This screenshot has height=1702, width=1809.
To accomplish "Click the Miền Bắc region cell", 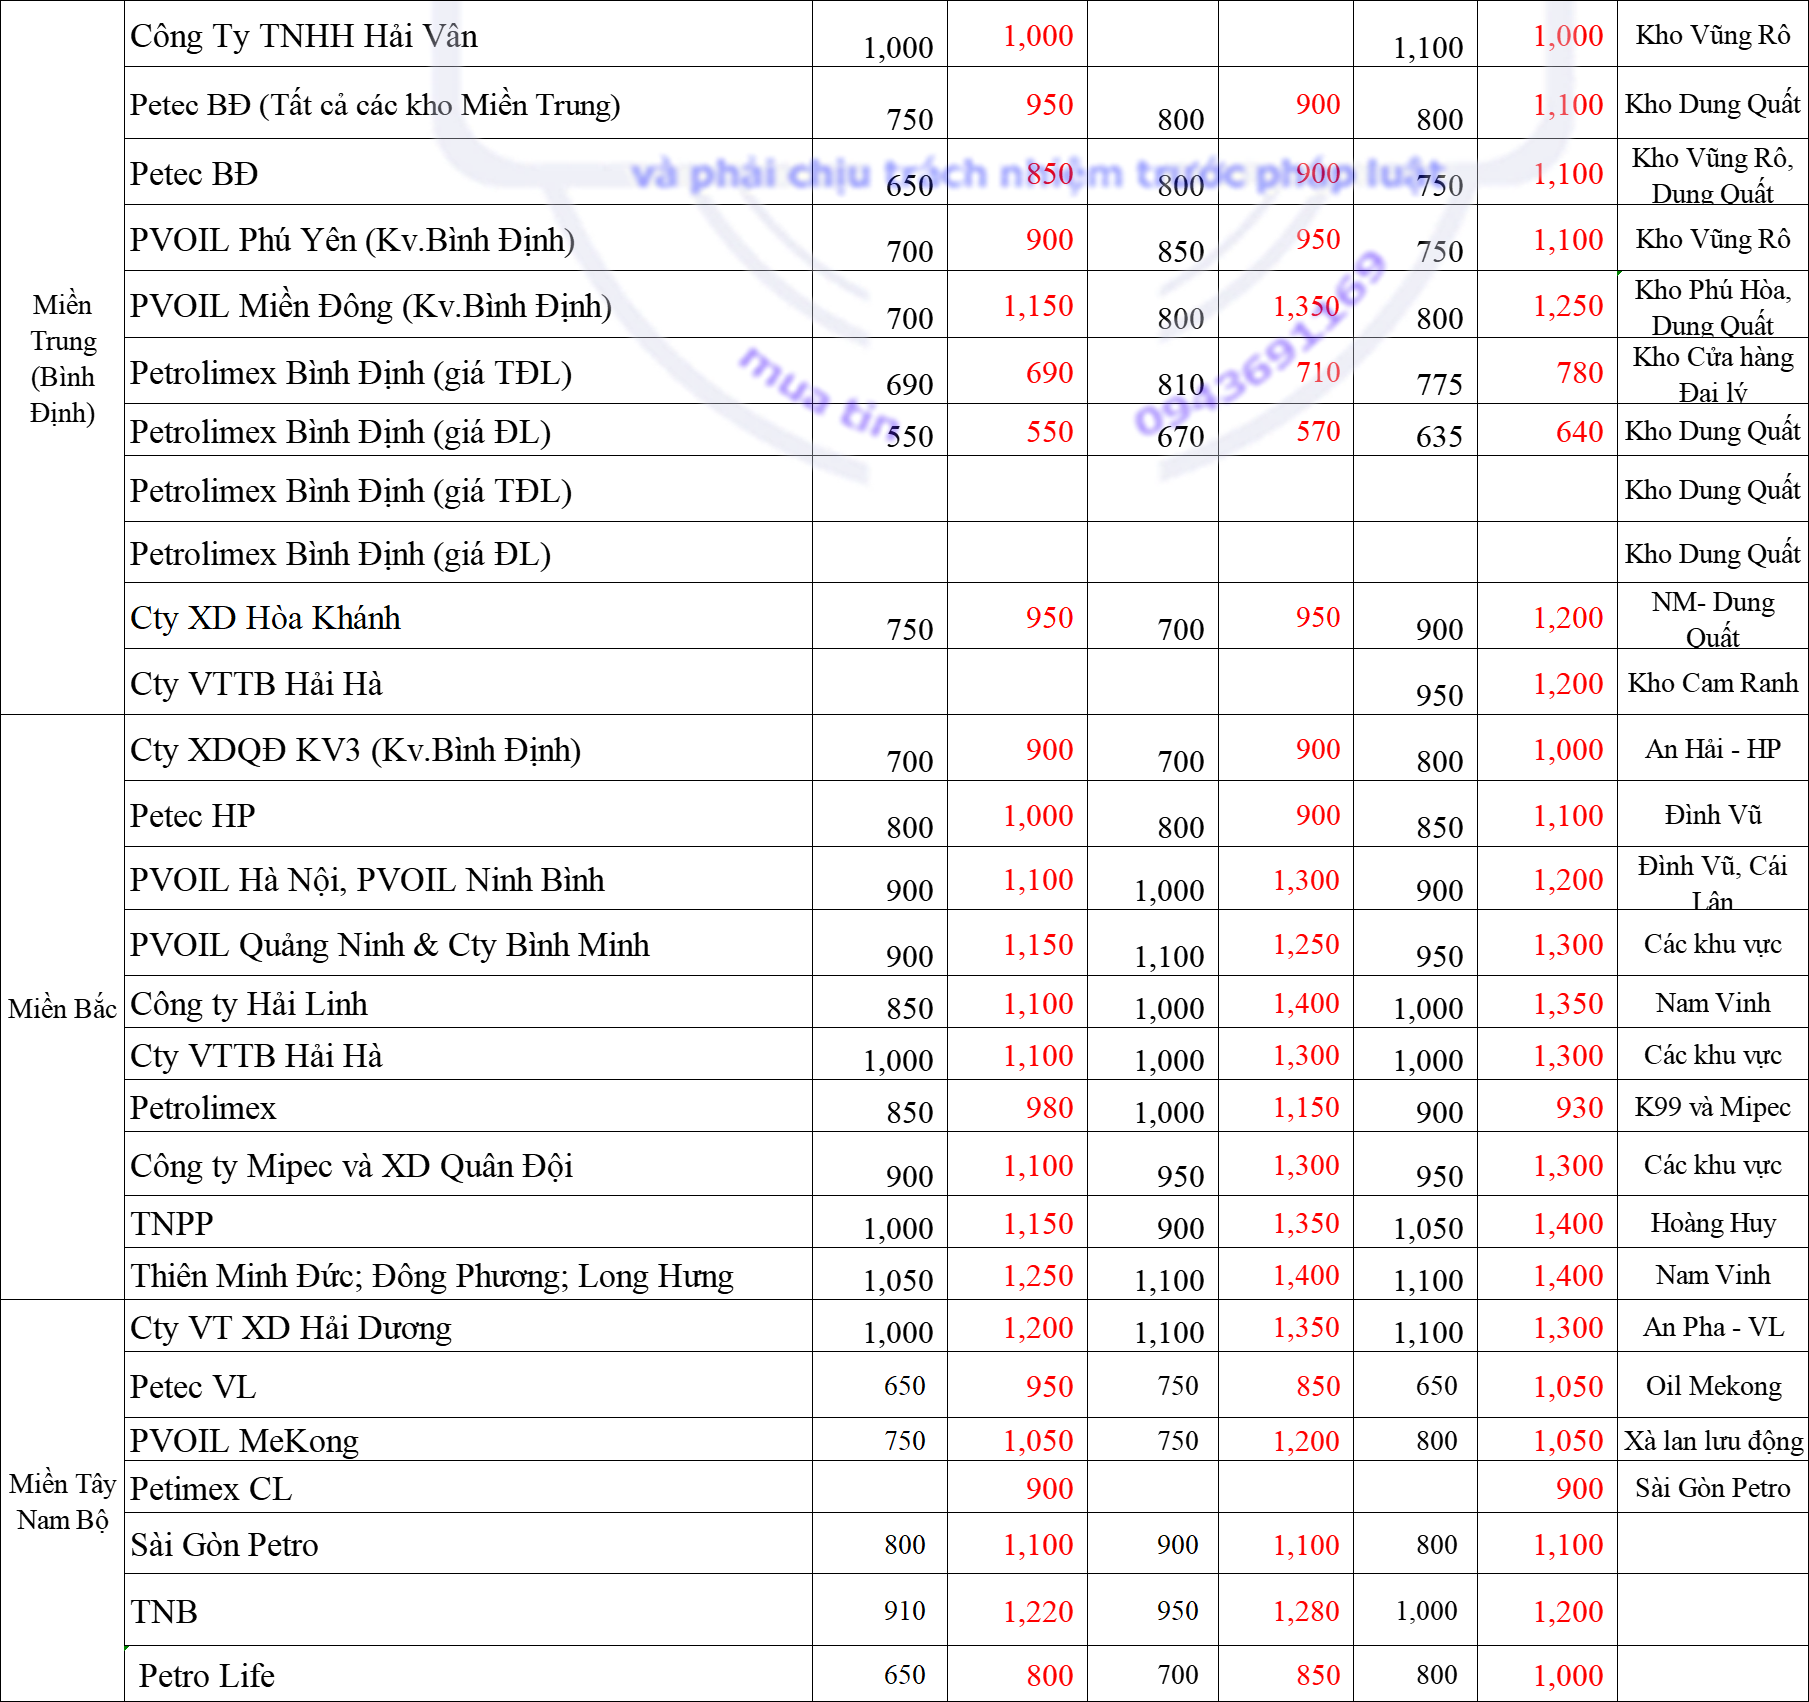I will pos(63,1008).
